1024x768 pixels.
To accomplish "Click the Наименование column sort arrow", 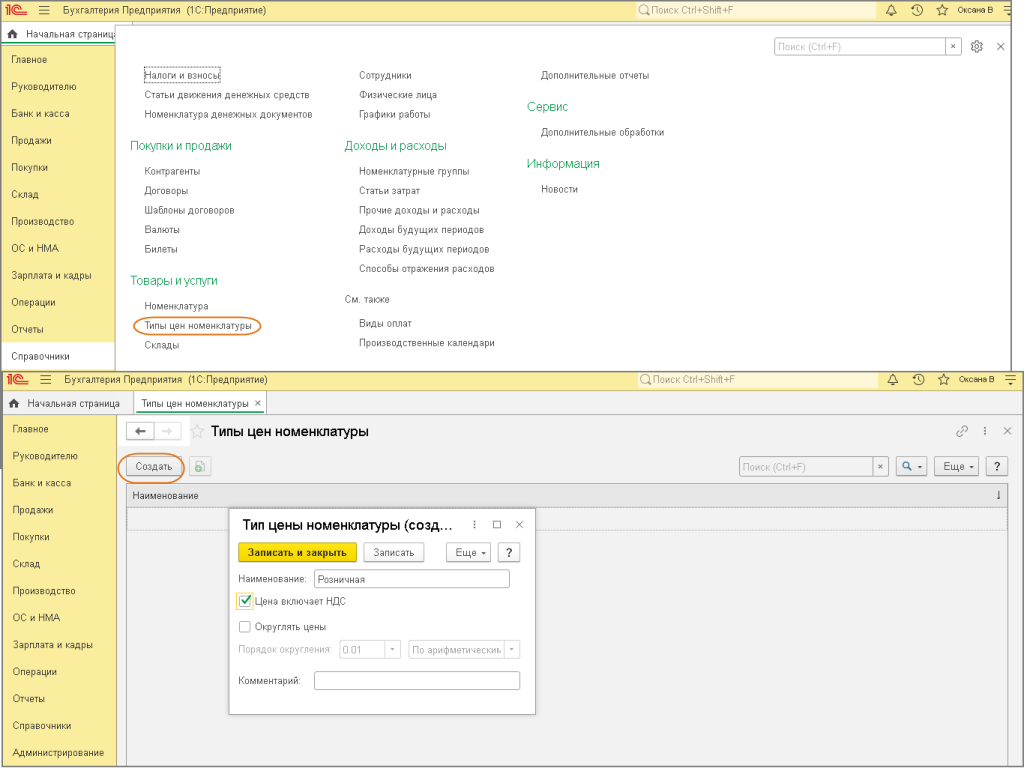I will [998, 496].
